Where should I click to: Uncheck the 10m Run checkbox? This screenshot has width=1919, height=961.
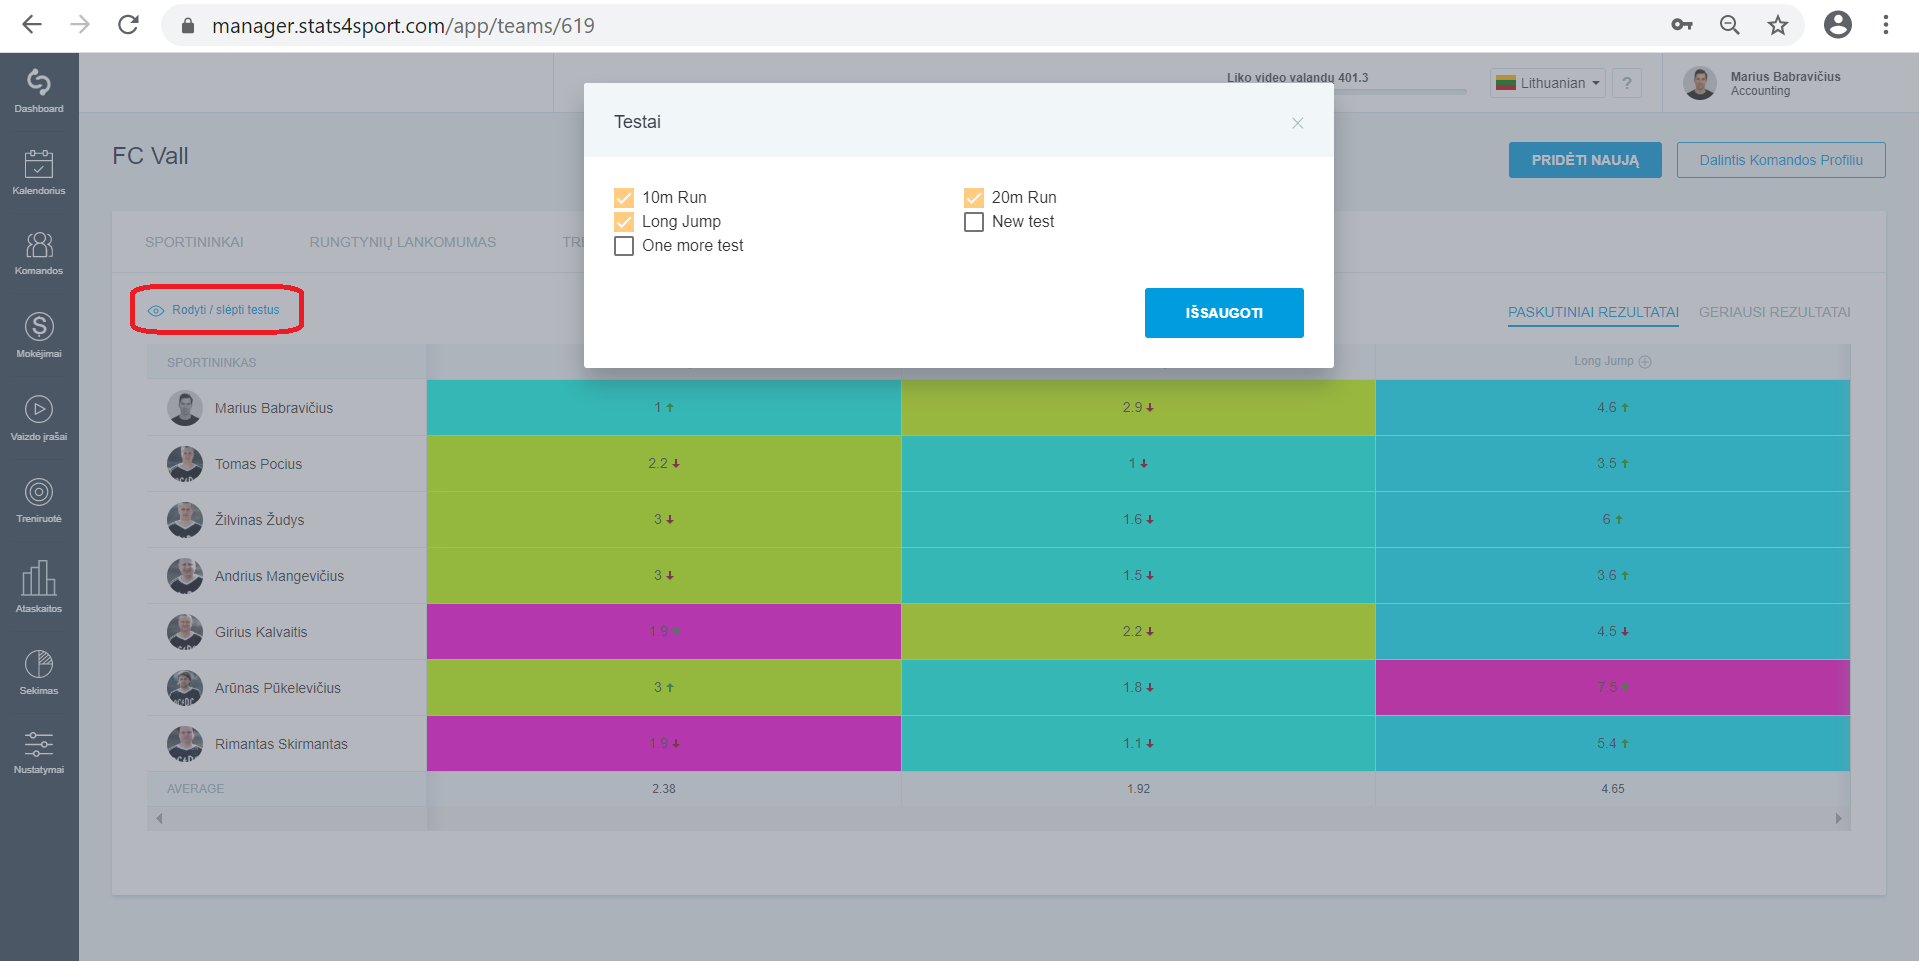click(624, 198)
